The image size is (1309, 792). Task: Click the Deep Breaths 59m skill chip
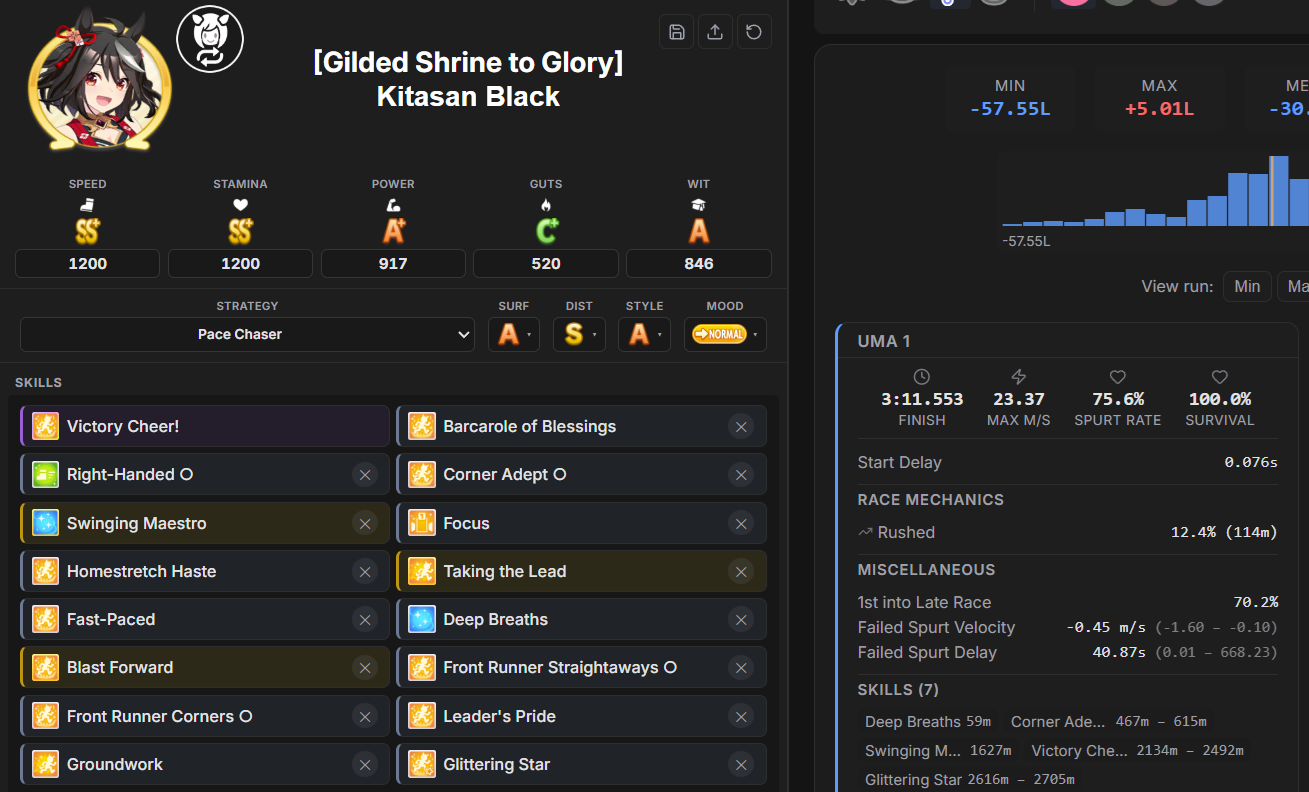(928, 722)
